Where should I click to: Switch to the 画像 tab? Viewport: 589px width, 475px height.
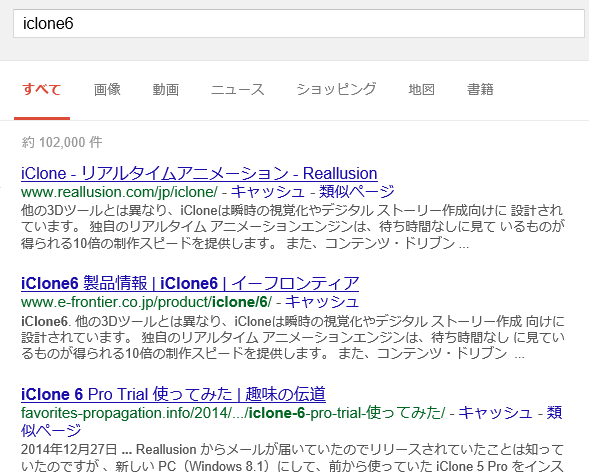[107, 90]
